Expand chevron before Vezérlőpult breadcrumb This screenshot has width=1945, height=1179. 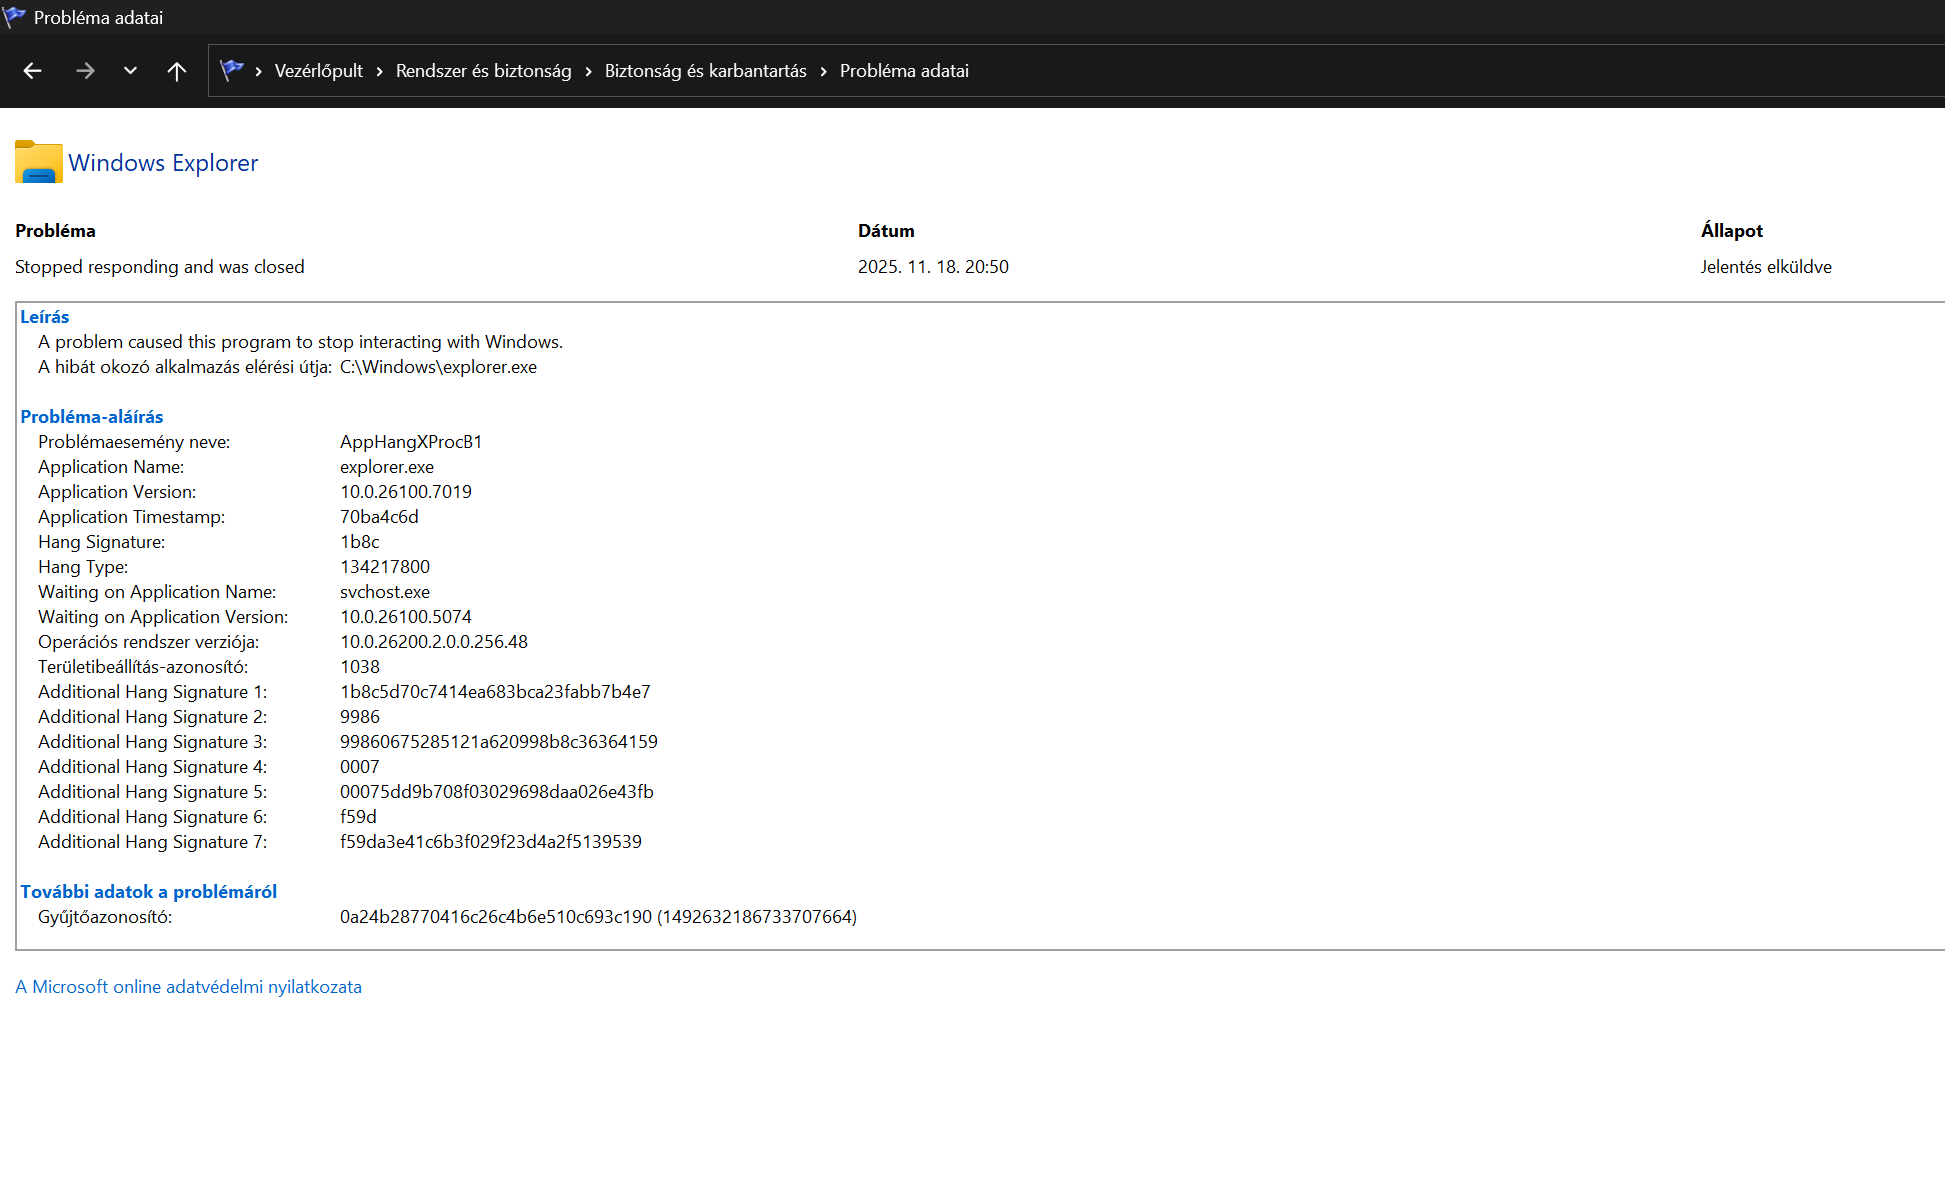pos(258,71)
